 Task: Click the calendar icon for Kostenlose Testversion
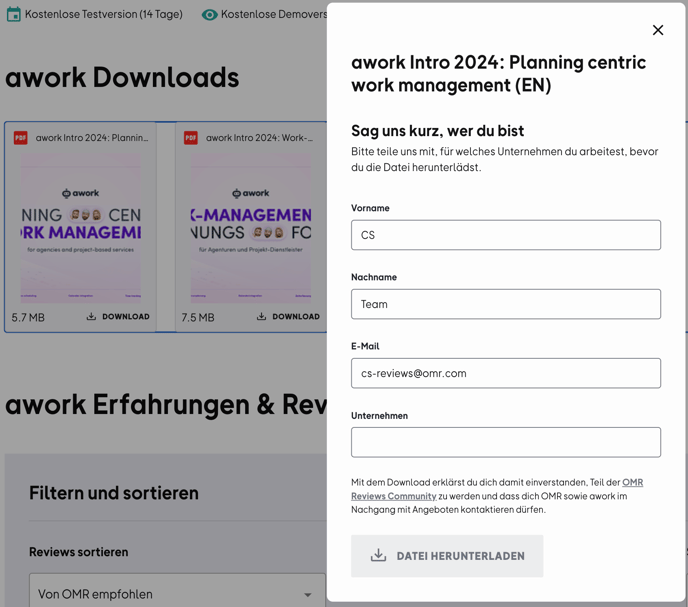[14, 15]
